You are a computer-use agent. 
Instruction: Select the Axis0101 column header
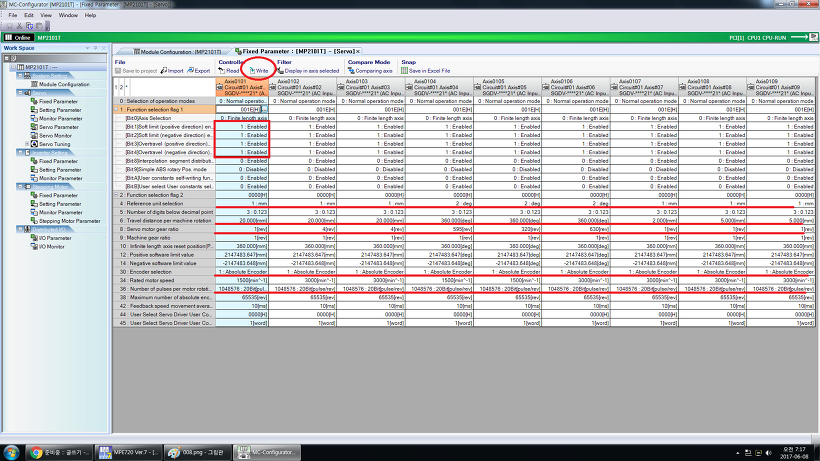click(242, 87)
